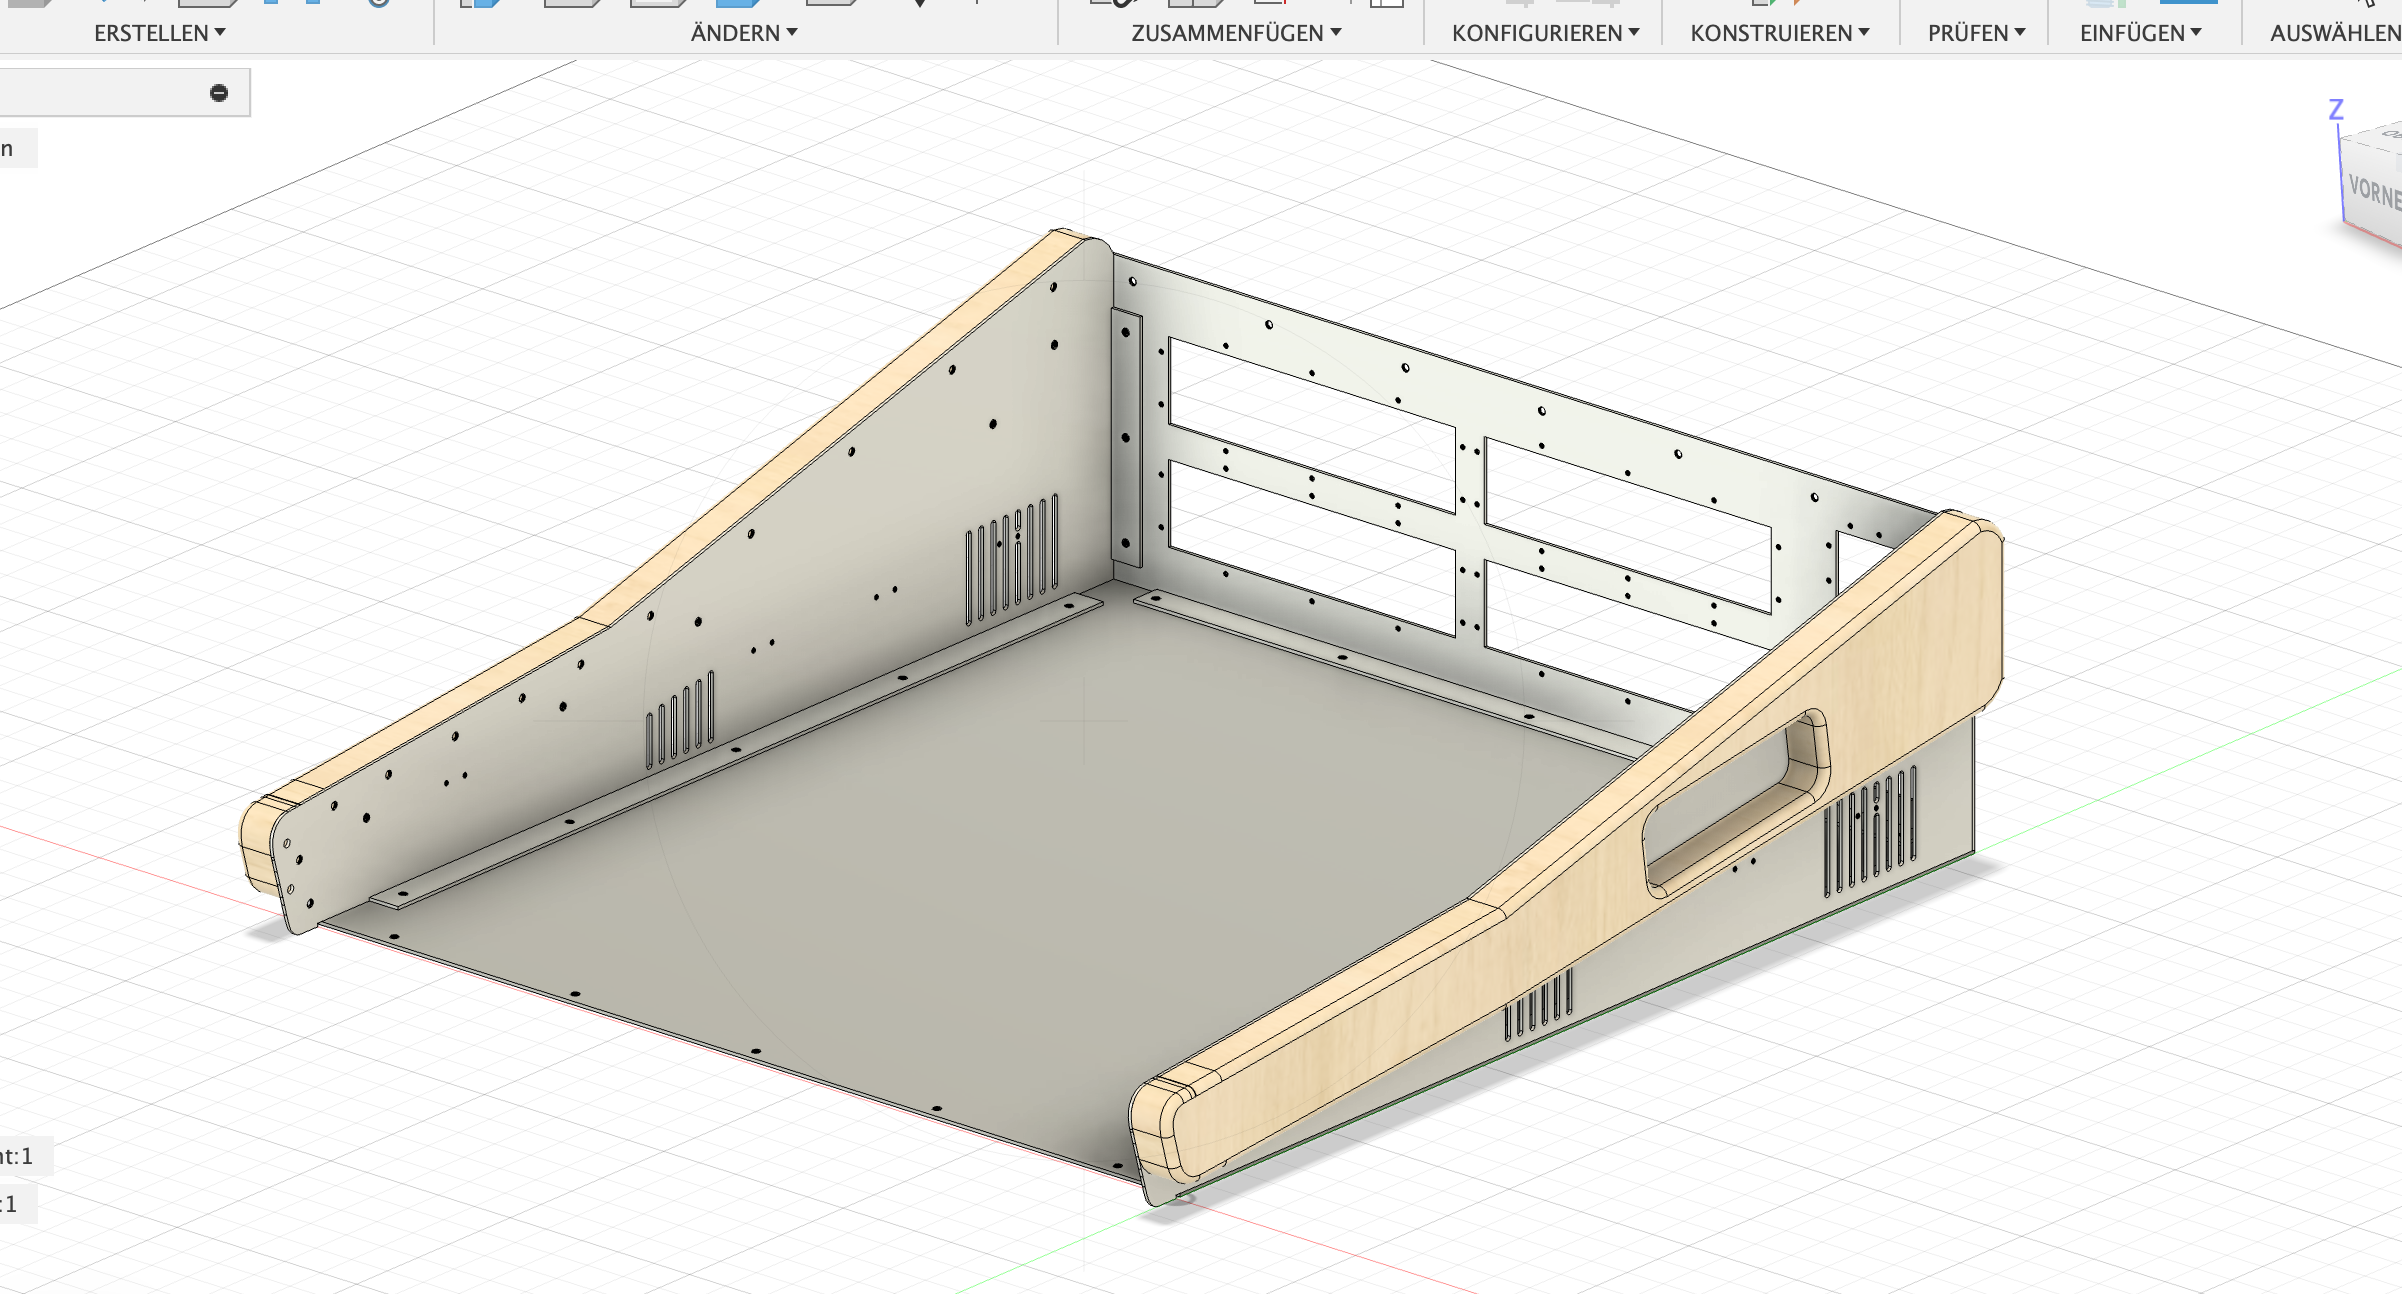The width and height of the screenshot is (2402, 1294).
Task: Collapse the browser panel with minus icon
Action: click(x=219, y=93)
